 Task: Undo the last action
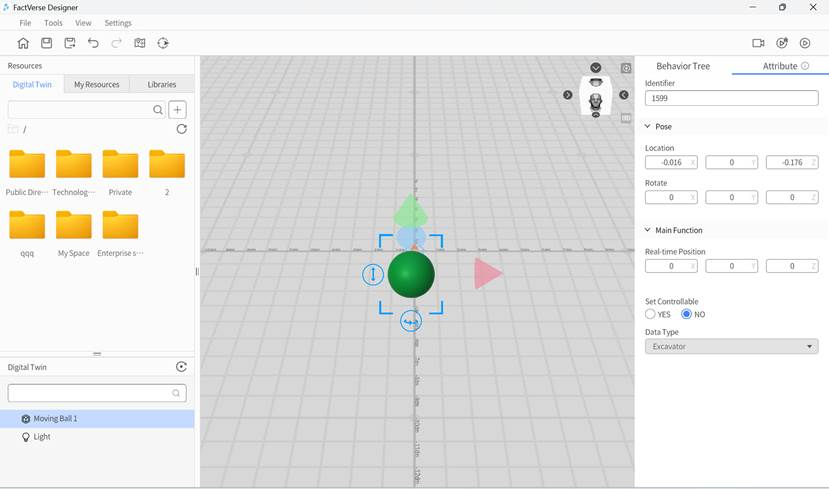pyautogui.click(x=93, y=43)
